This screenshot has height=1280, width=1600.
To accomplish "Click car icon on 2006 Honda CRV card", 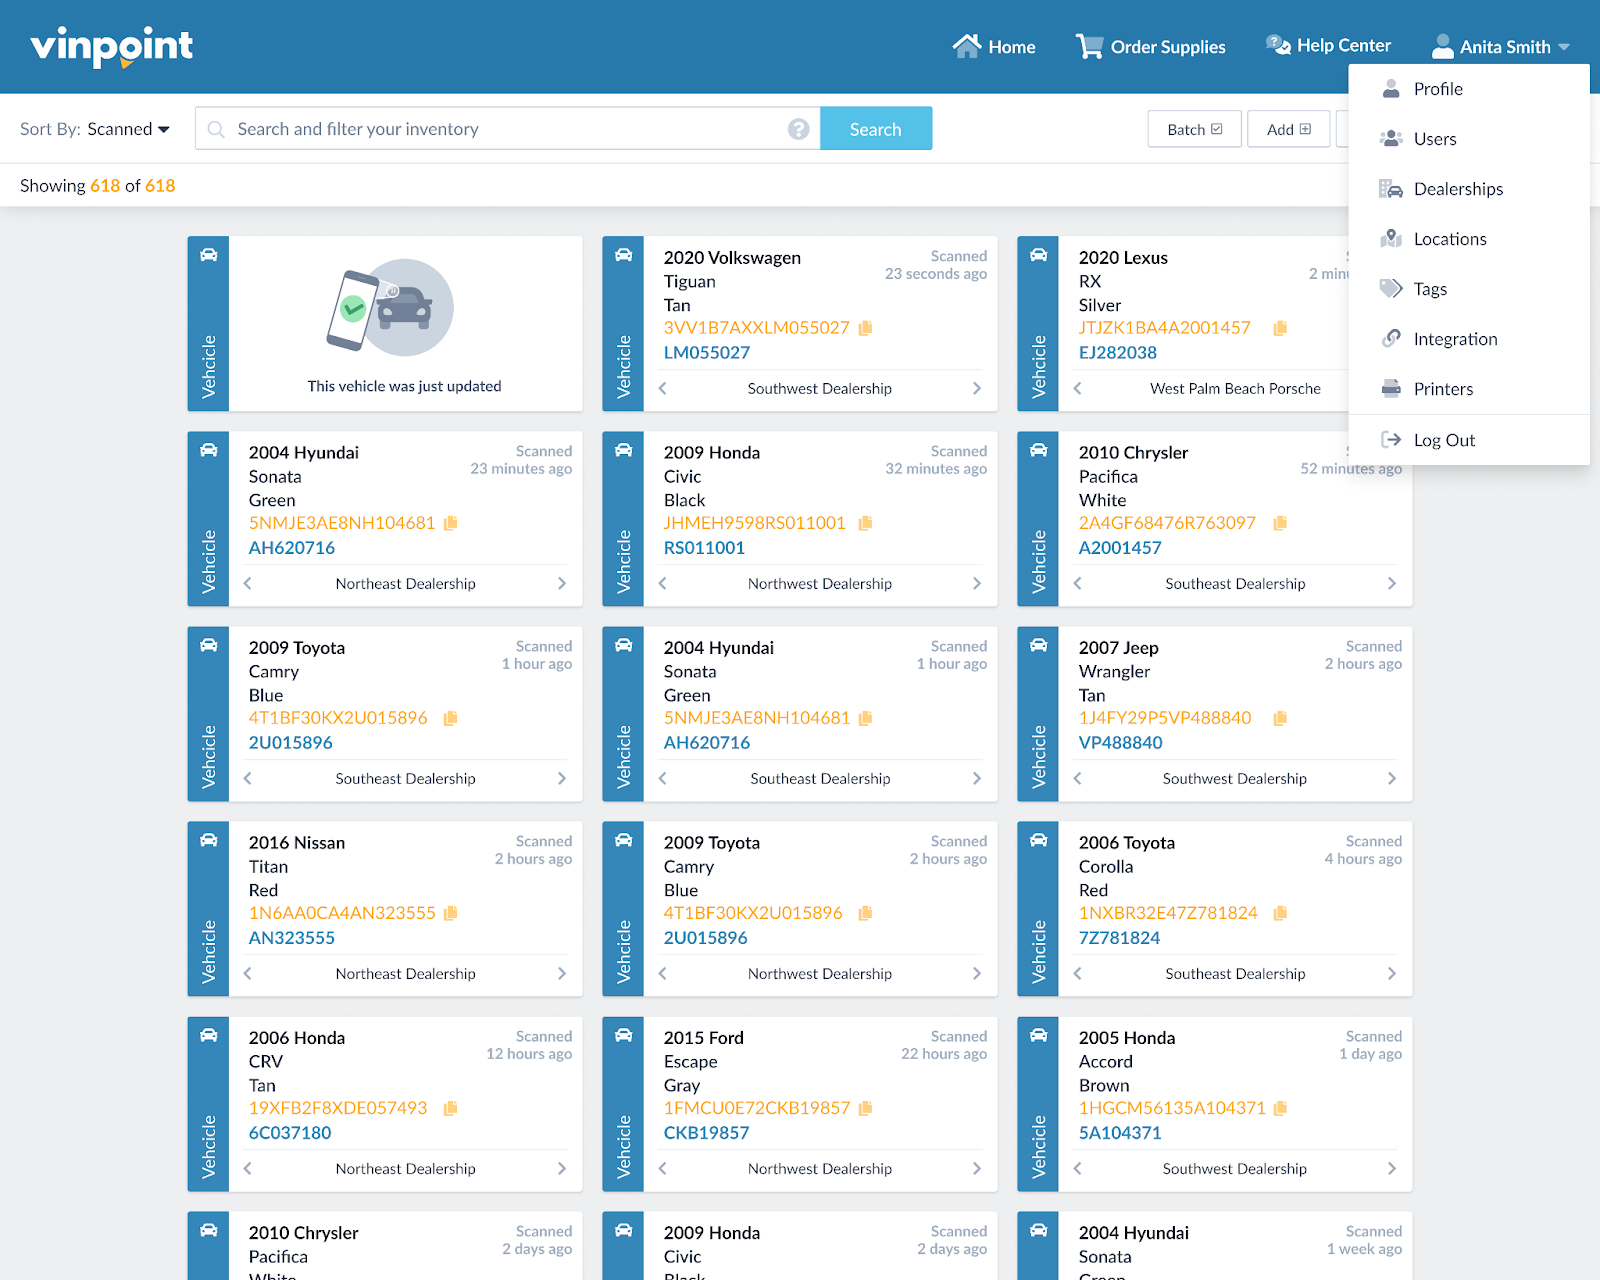I will (x=208, y=1035).
